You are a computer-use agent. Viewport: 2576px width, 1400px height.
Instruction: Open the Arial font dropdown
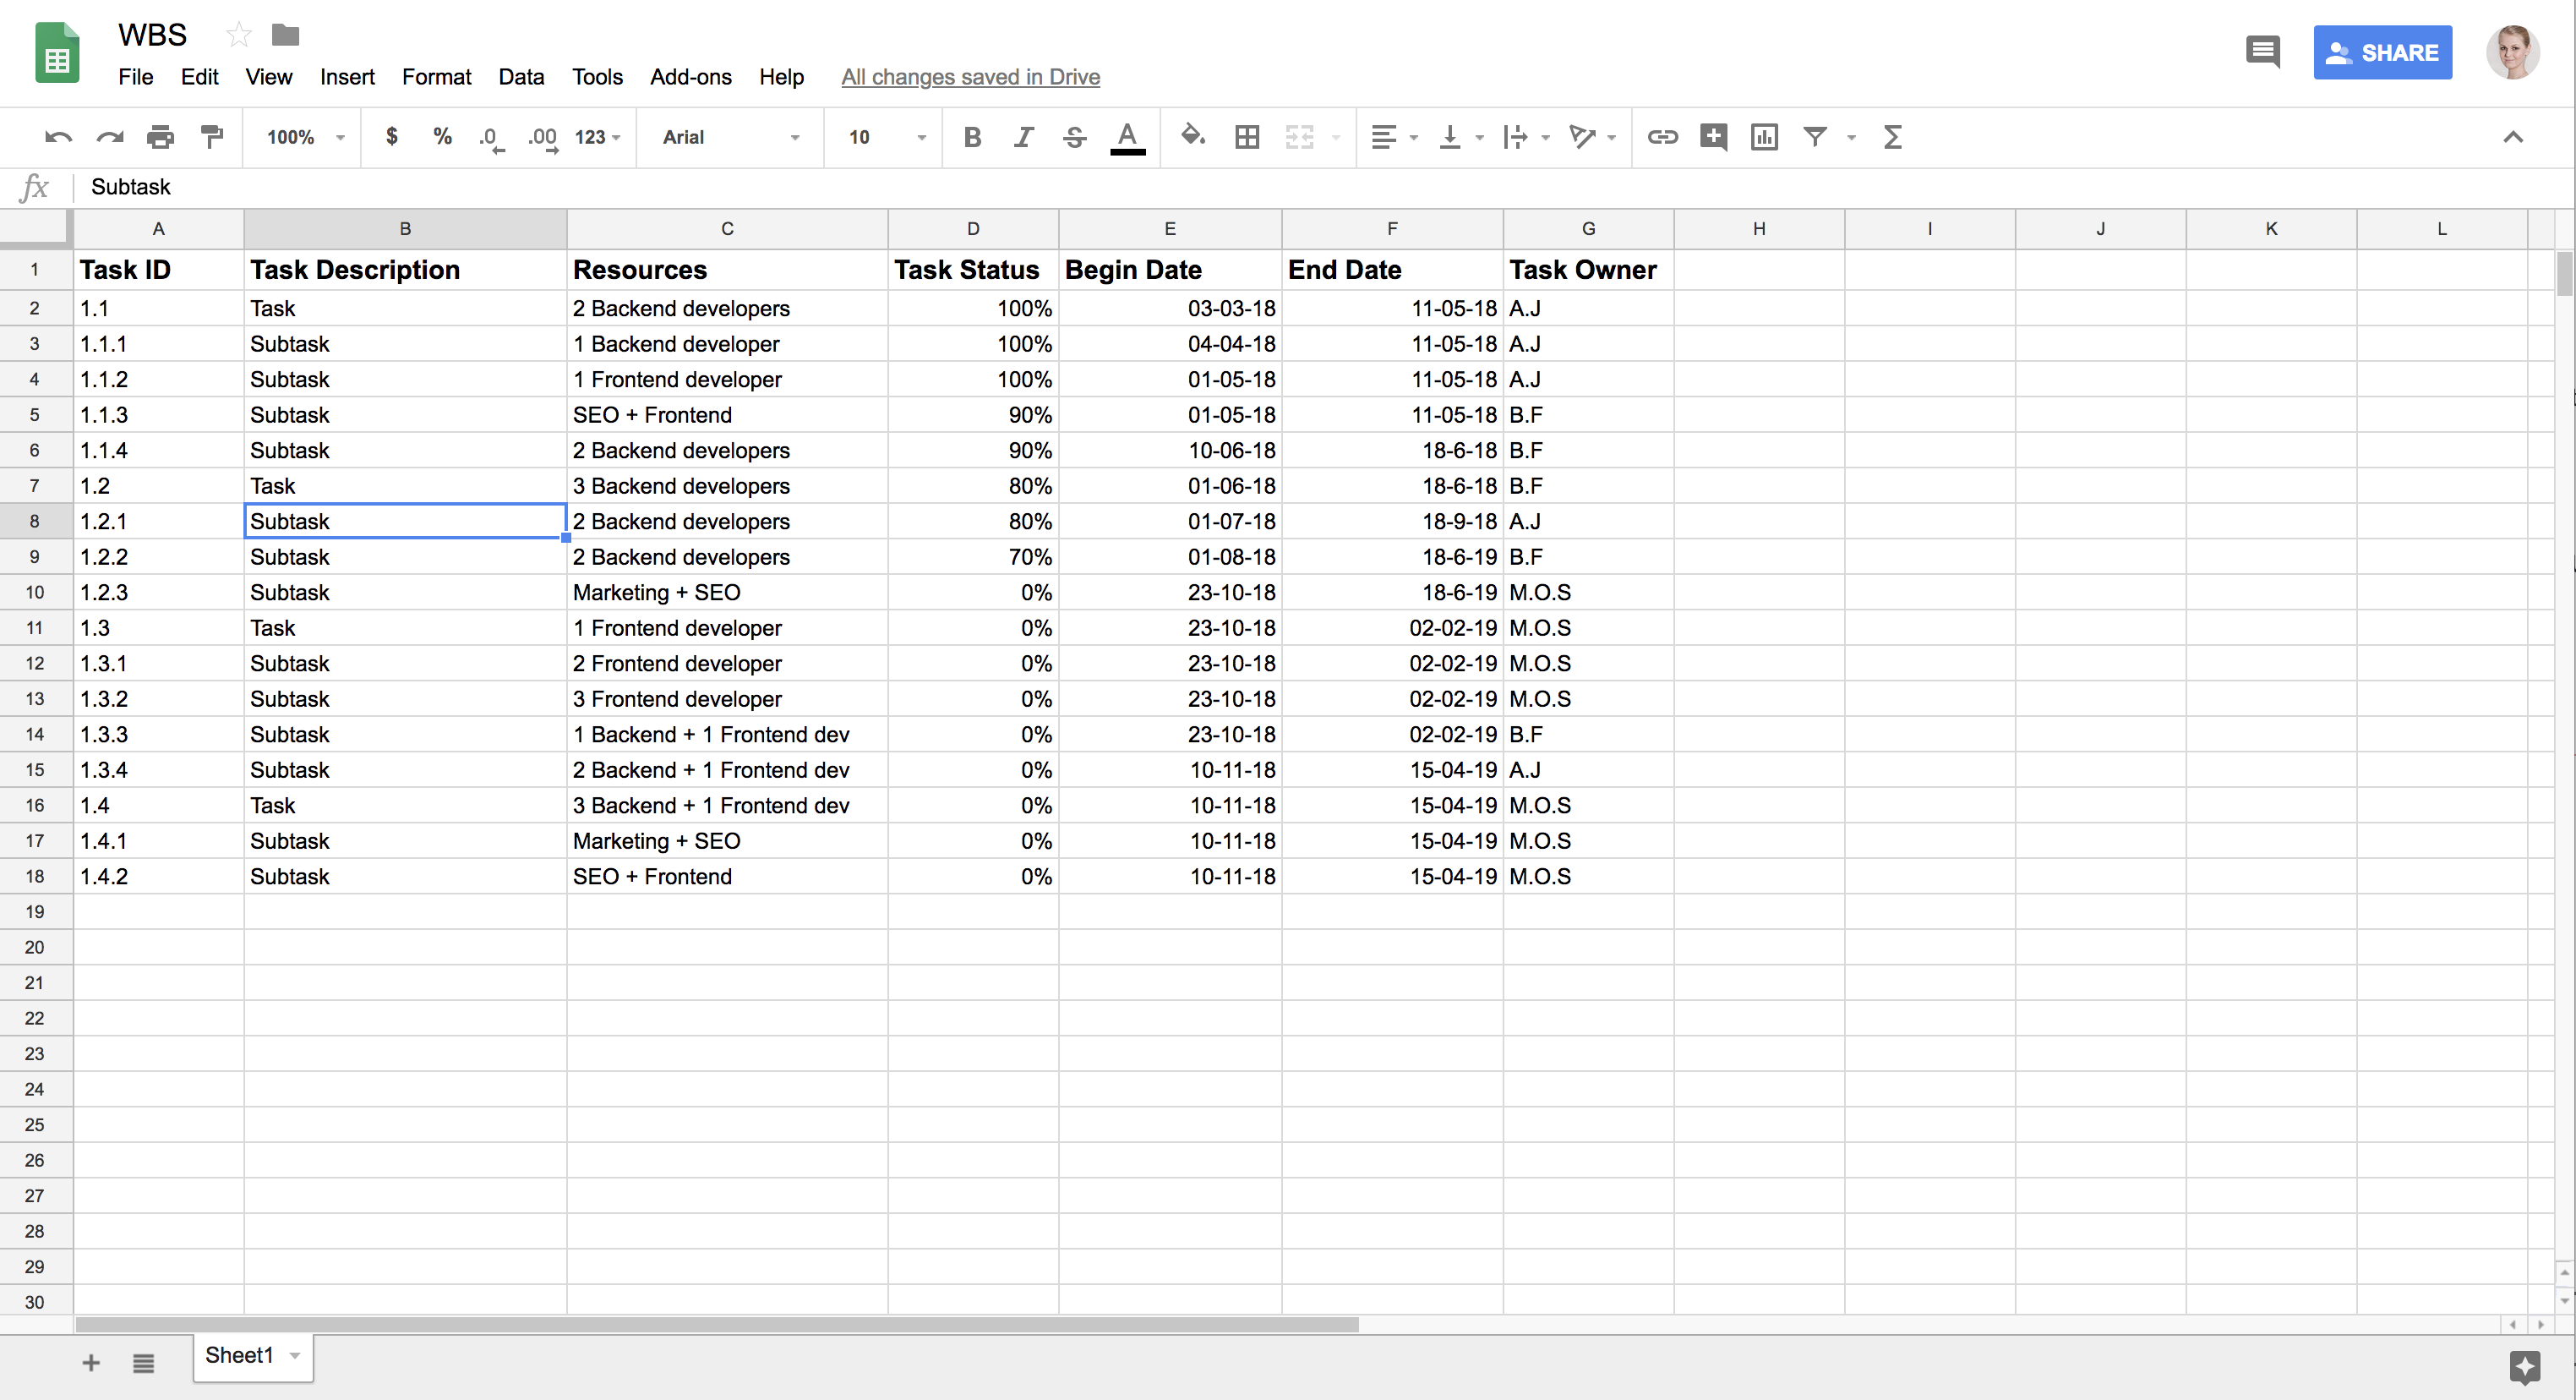[730, 137]
